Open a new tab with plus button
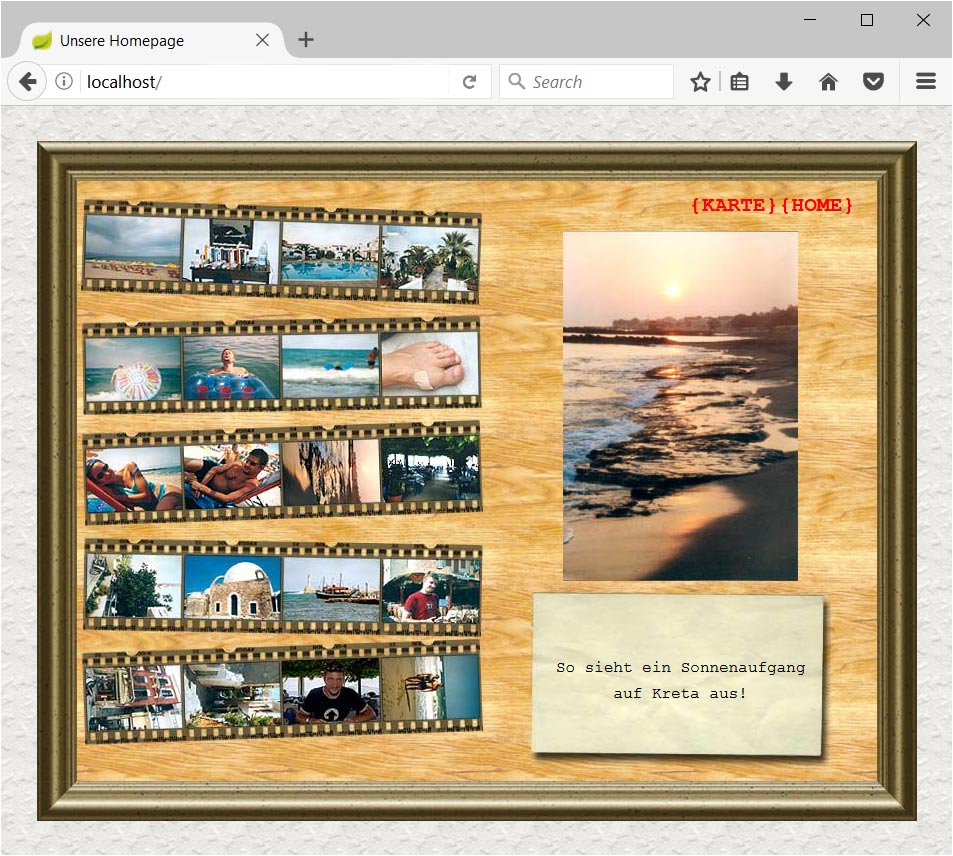The height and width of the screenshot is (856, 953). (x=306, y=40)
